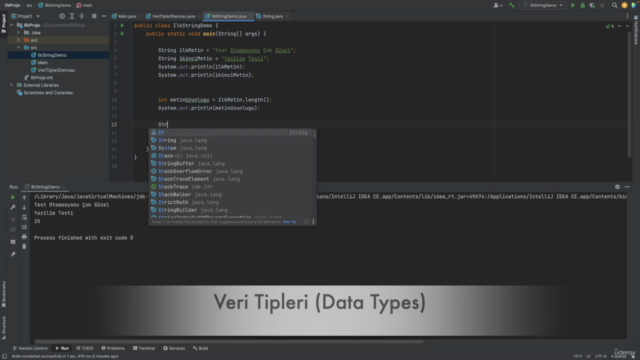Open Run panel settings gear
Screen dimensions: 640x360
[617, 187]
